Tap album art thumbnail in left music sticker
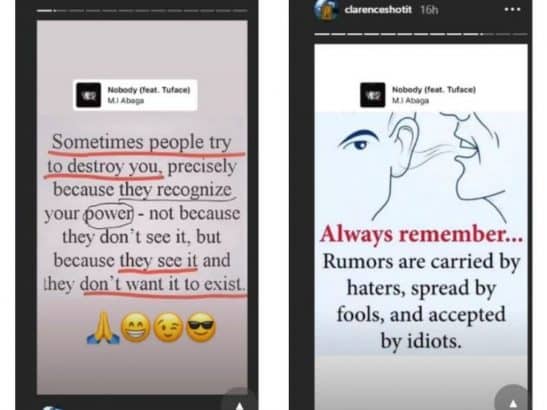547x410 pixels. click(x=89, y=95)
